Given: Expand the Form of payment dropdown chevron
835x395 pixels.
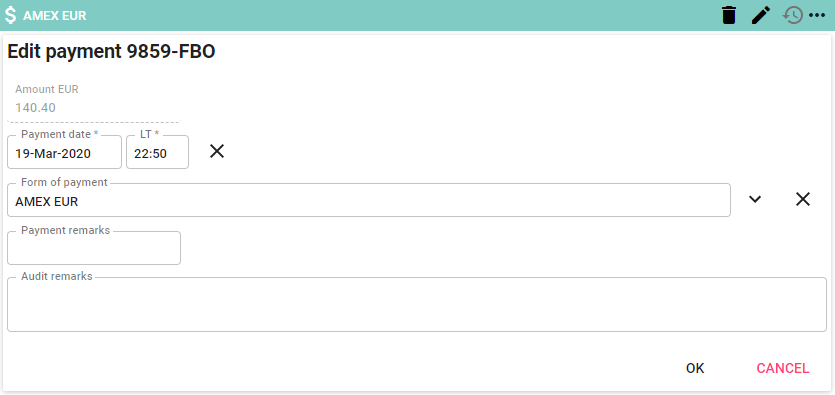Looking at the screenshot, I should pos(755,200).
